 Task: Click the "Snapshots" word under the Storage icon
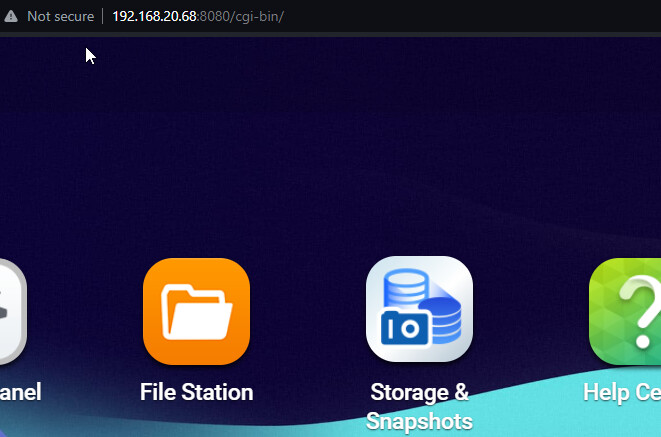(x=419, y=420)
